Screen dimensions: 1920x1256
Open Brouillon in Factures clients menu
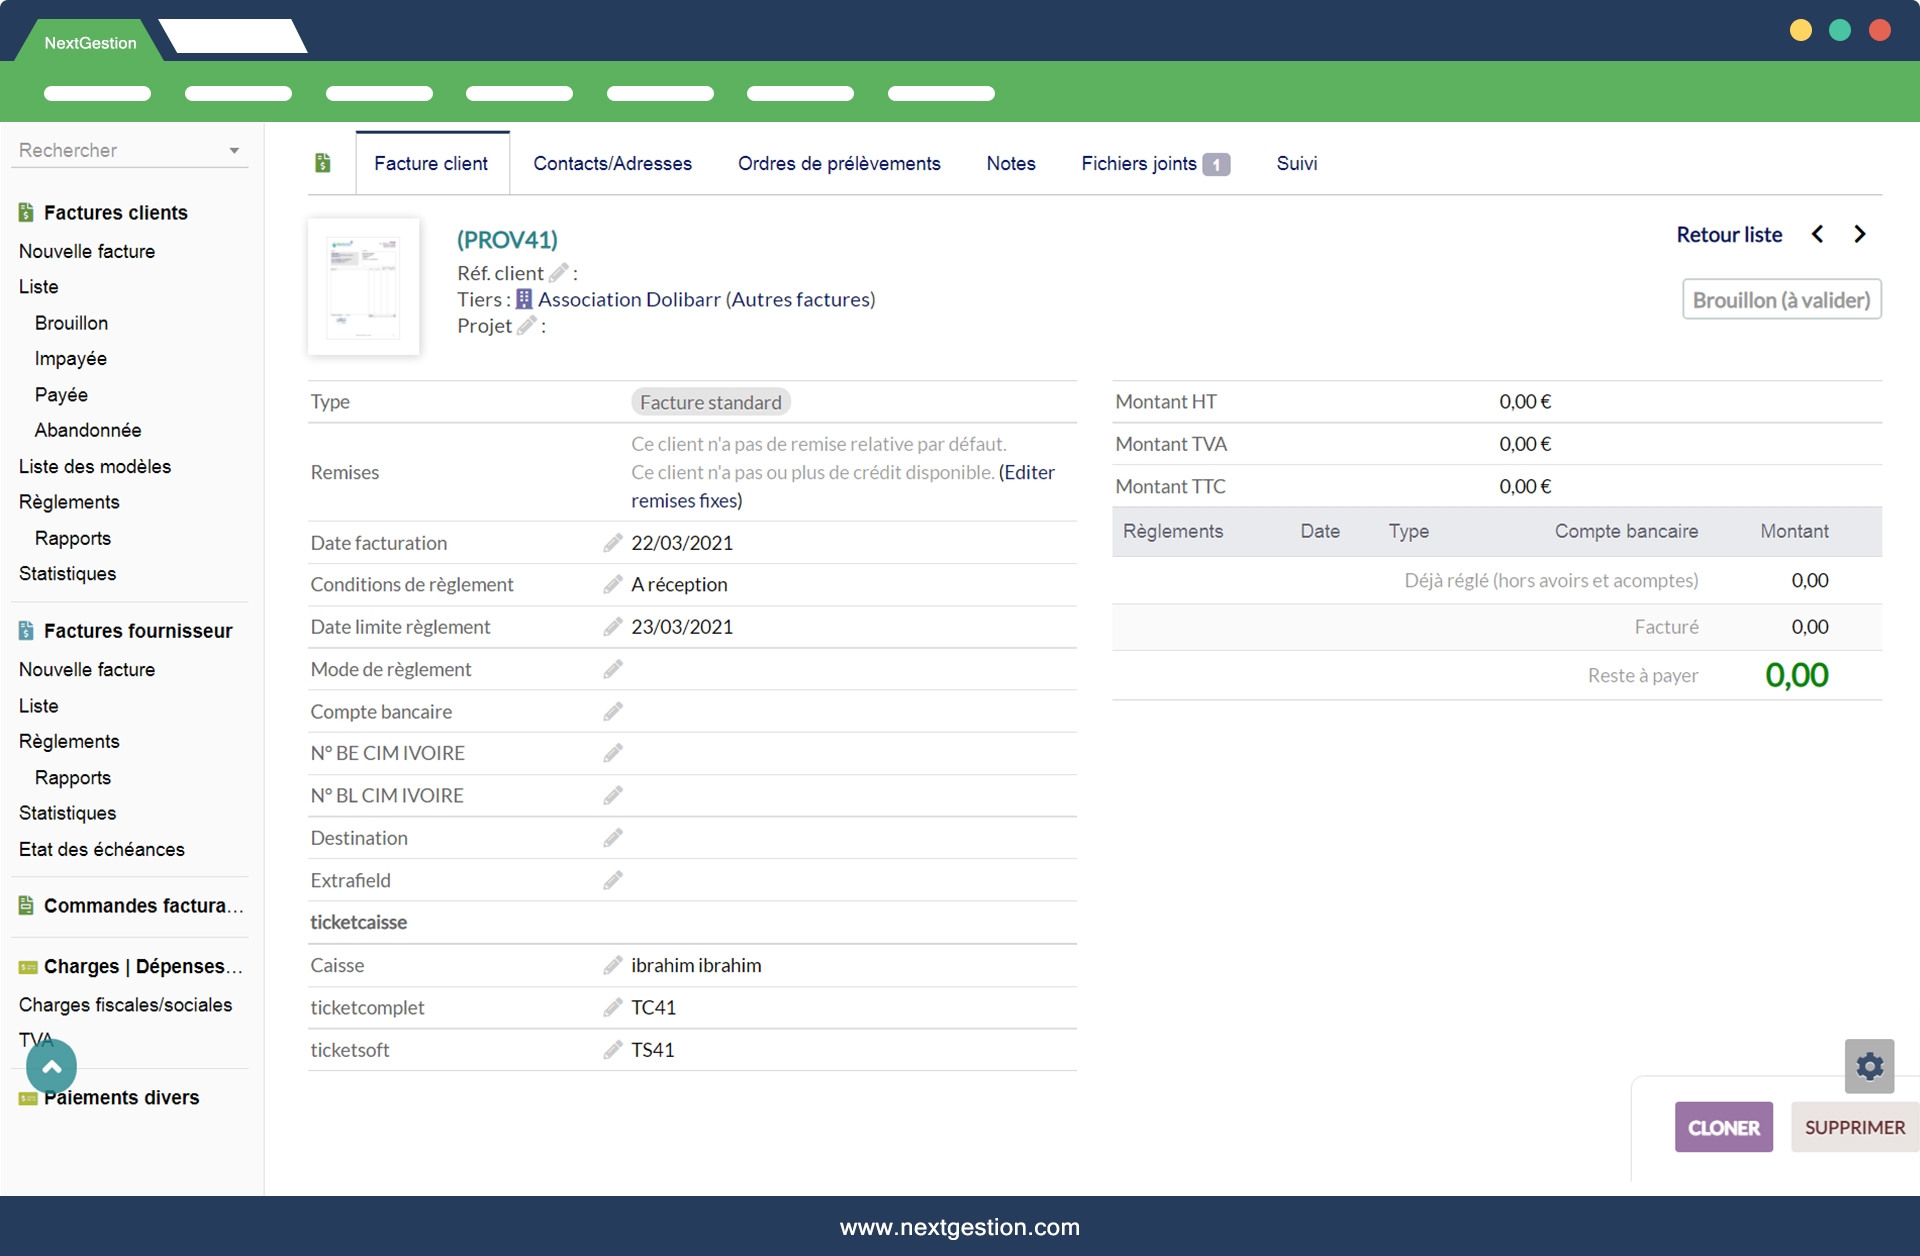pyautogui.click(x=71, y=323)
